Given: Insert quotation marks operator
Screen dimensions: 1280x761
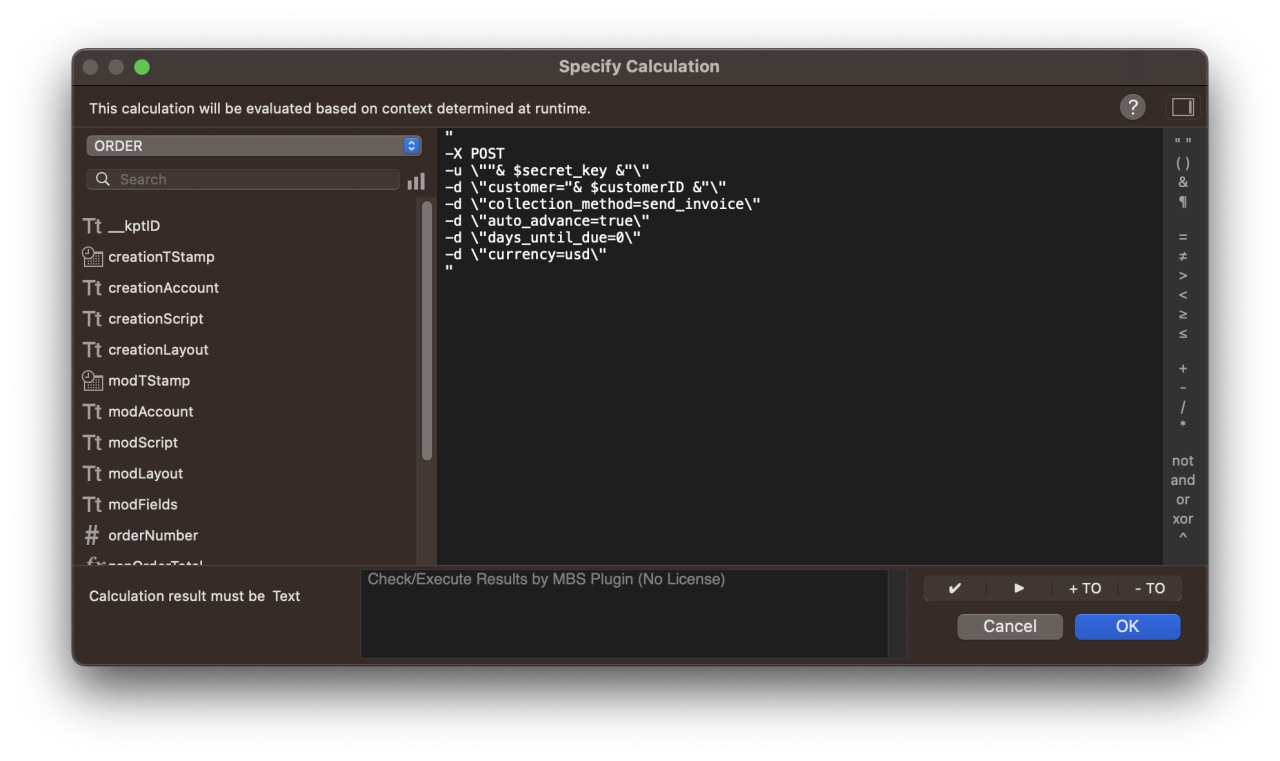Looking at the screenshot, I should 1183,144.
